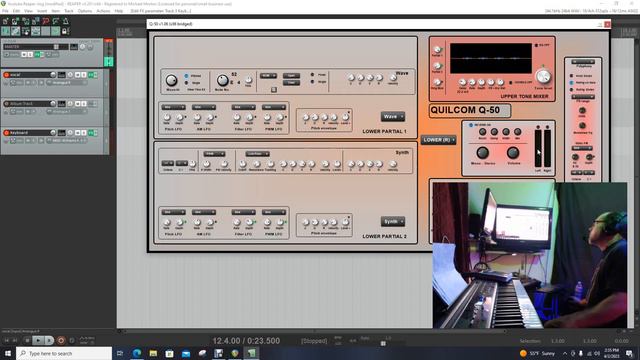Go to project start in transport

pyautogui.click(x=7, y=340)
